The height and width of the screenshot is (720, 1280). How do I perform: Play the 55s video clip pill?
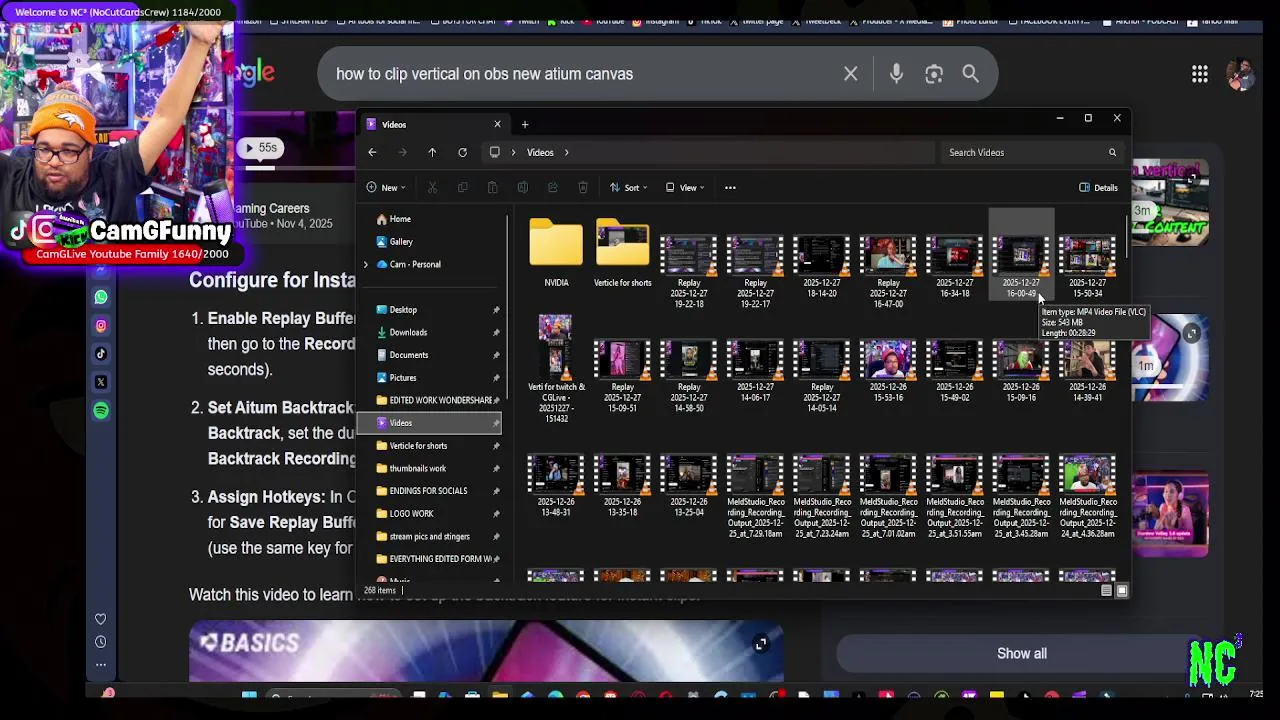262,148
